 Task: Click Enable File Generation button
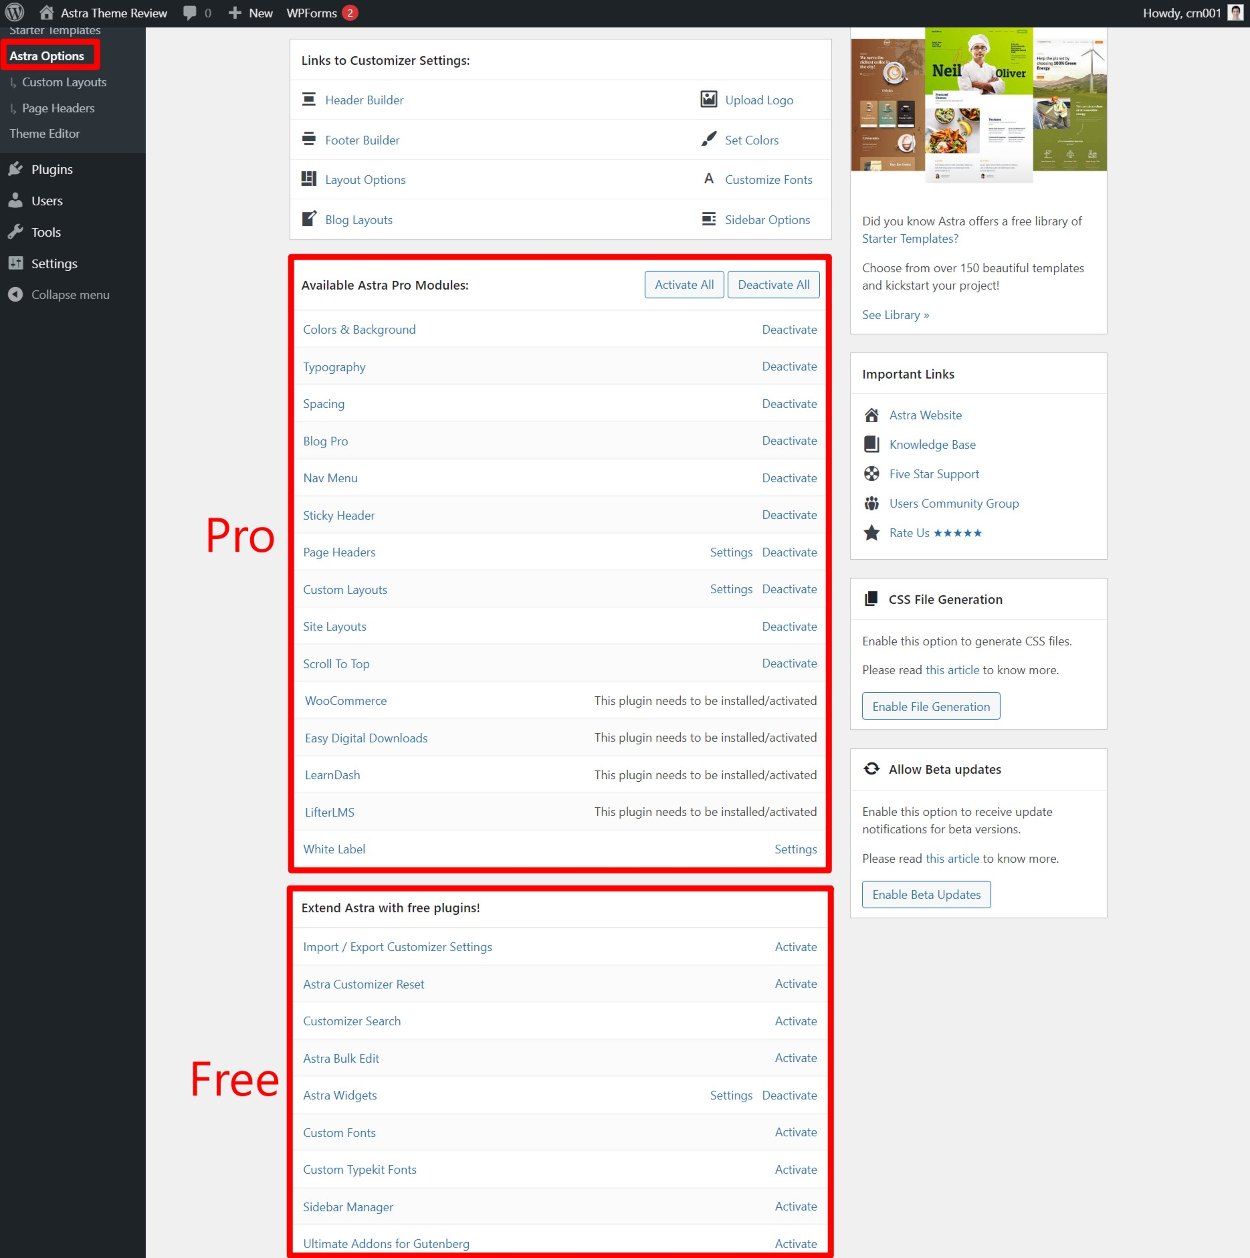click(x=931, y=706)
